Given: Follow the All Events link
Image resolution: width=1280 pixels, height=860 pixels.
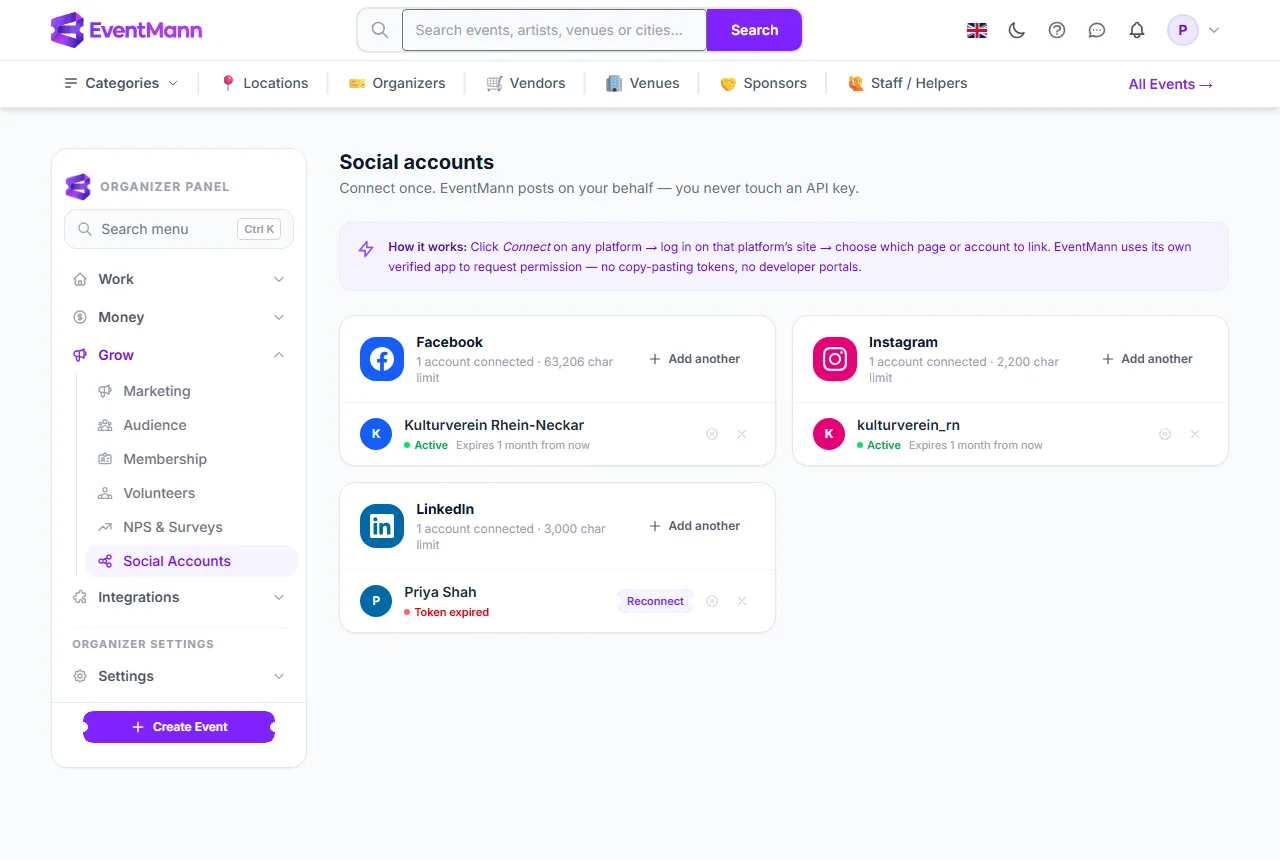Looking at the screenshot, I should (1171, 84).
